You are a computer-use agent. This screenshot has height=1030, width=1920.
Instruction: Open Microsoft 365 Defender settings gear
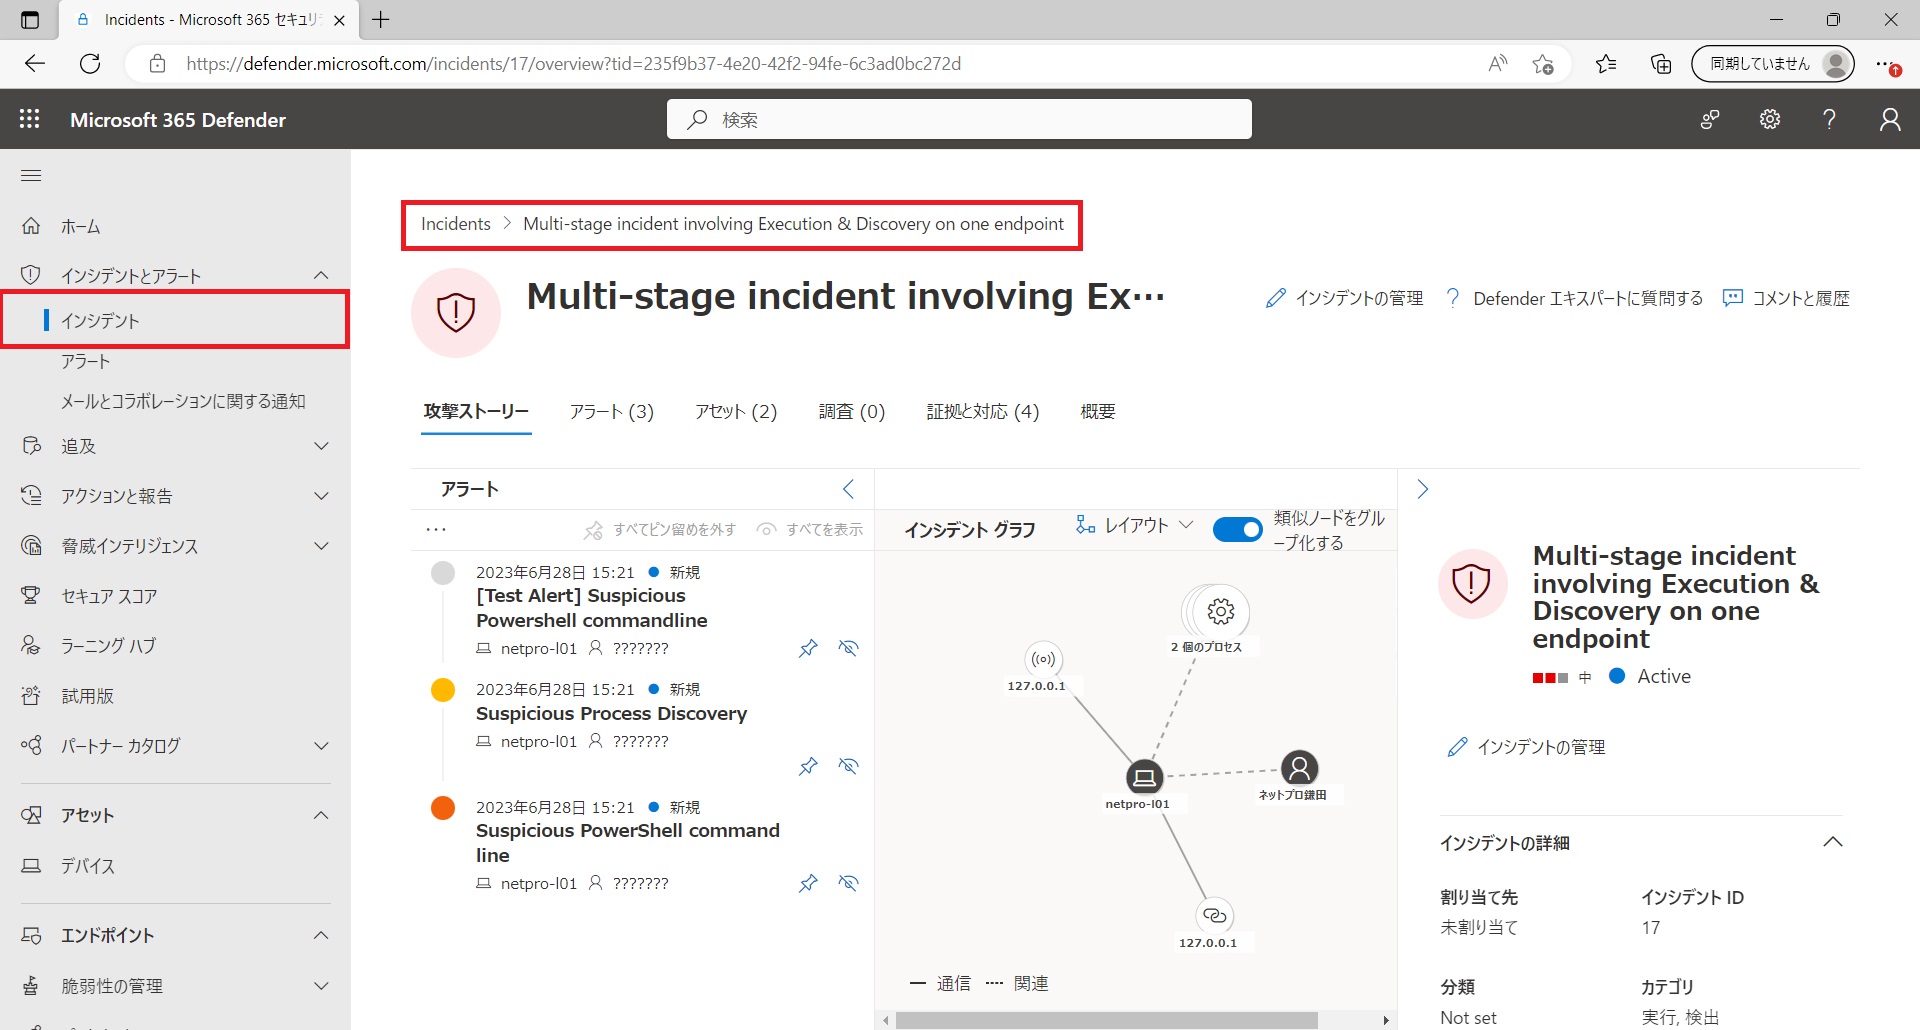(1769, 119)
